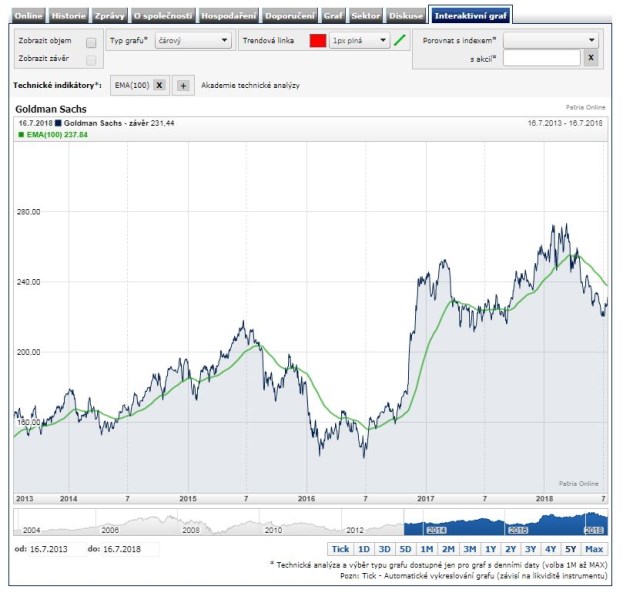Select the Max time range button
The width and height of the screenshot is (623, 600).
594,549
